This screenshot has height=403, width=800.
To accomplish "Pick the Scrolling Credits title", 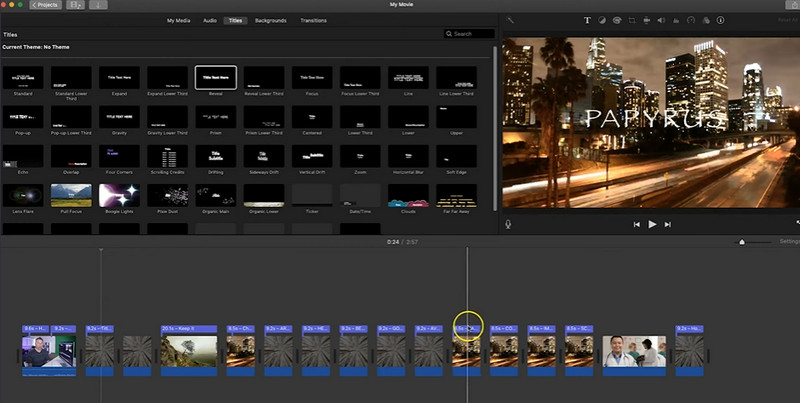I will pos(168,156).
